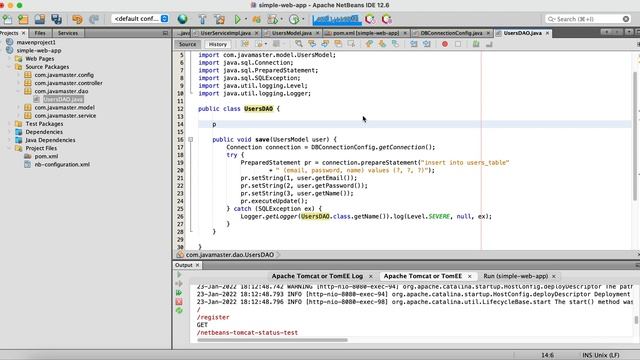Click the Save All toolbar icon
Screen dimensions: 640x360
tap(56, 19)
